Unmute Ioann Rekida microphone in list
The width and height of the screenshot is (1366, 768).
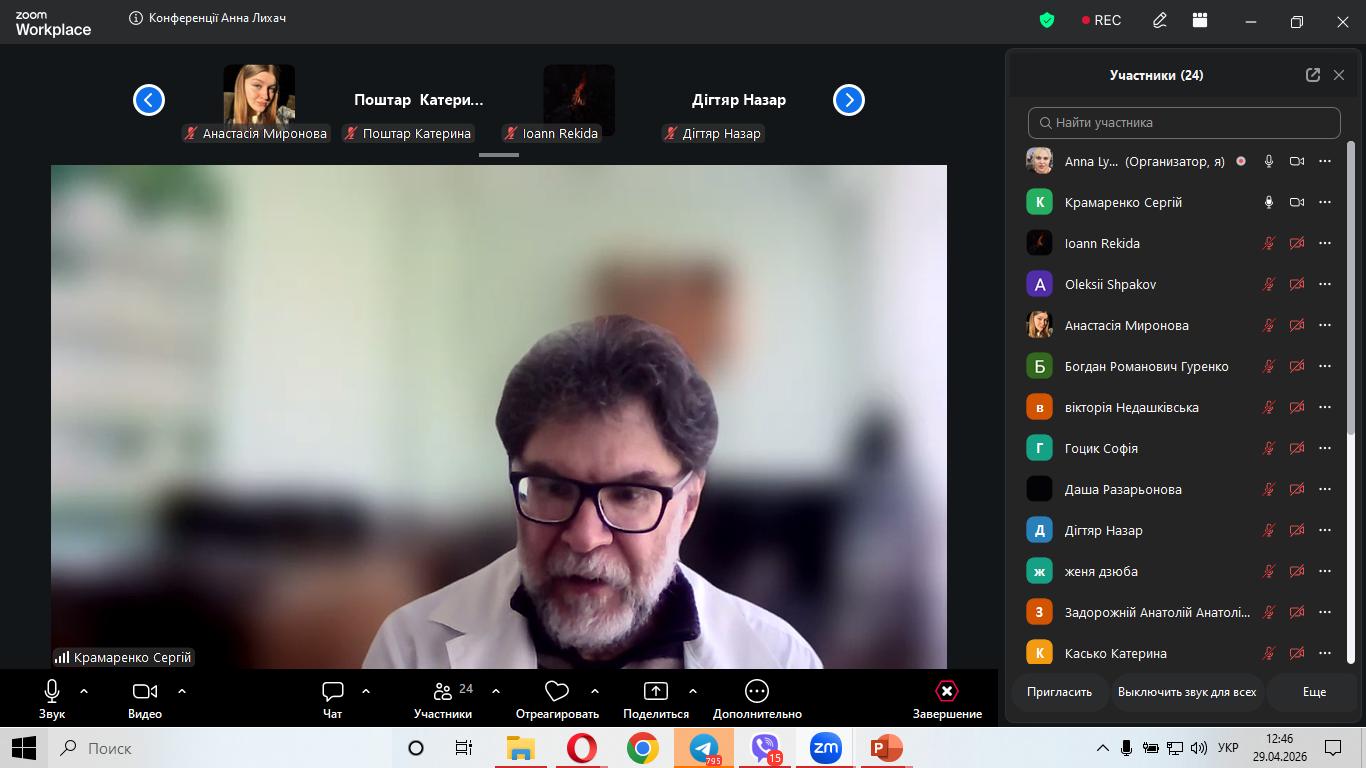[1269, 243]
